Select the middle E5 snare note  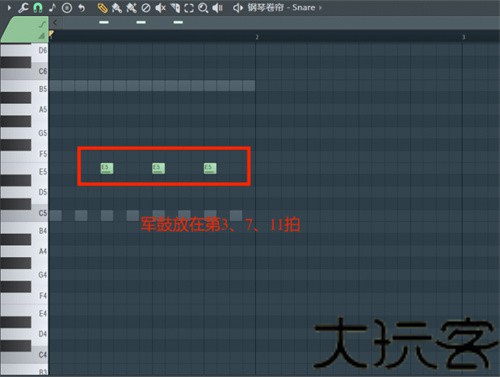point(158,168)
